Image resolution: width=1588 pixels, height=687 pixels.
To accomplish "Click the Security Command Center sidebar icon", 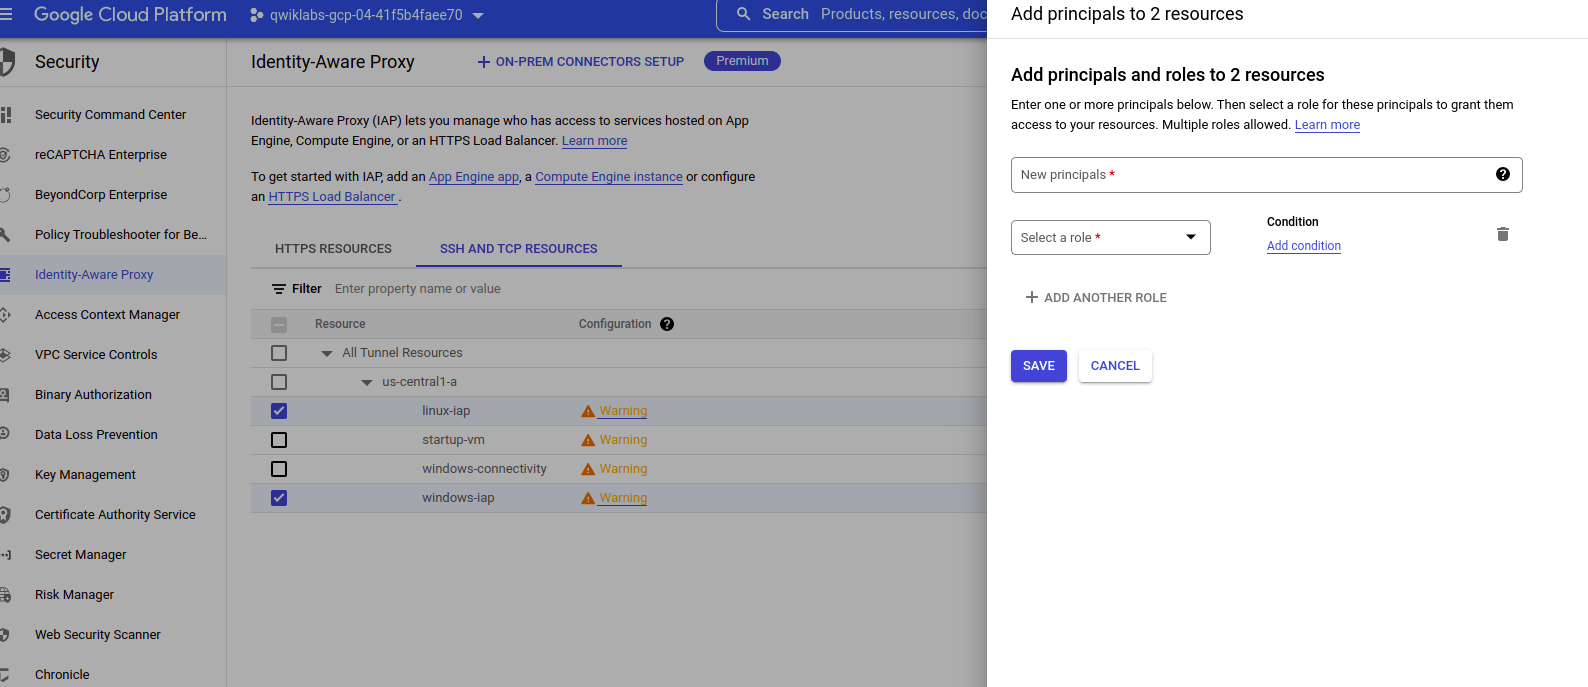I will (x=6, y=115).
